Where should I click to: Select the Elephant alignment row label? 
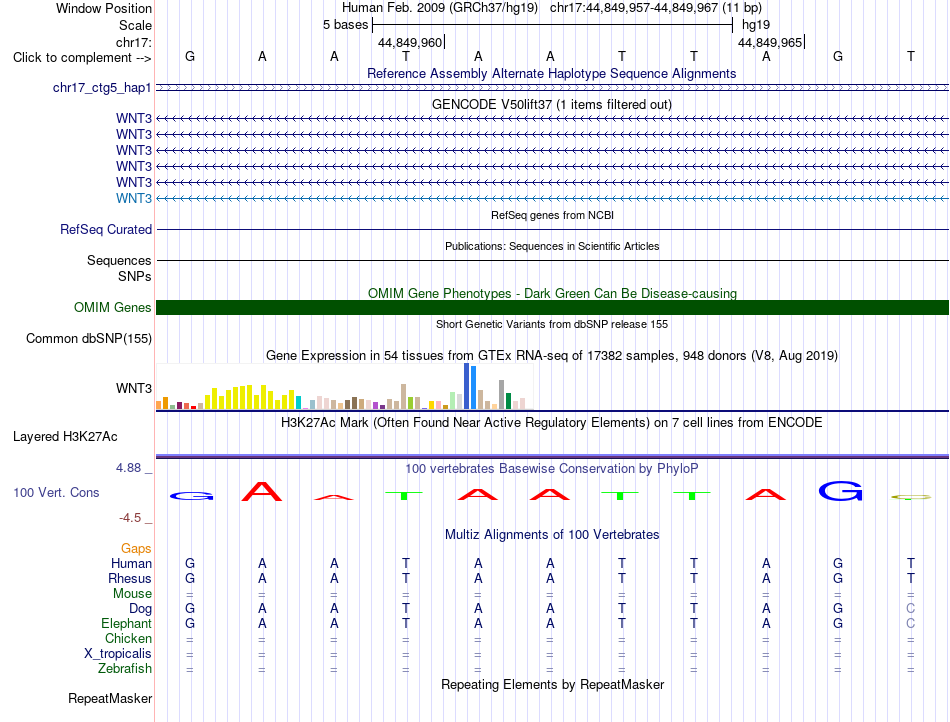(126, 623)
